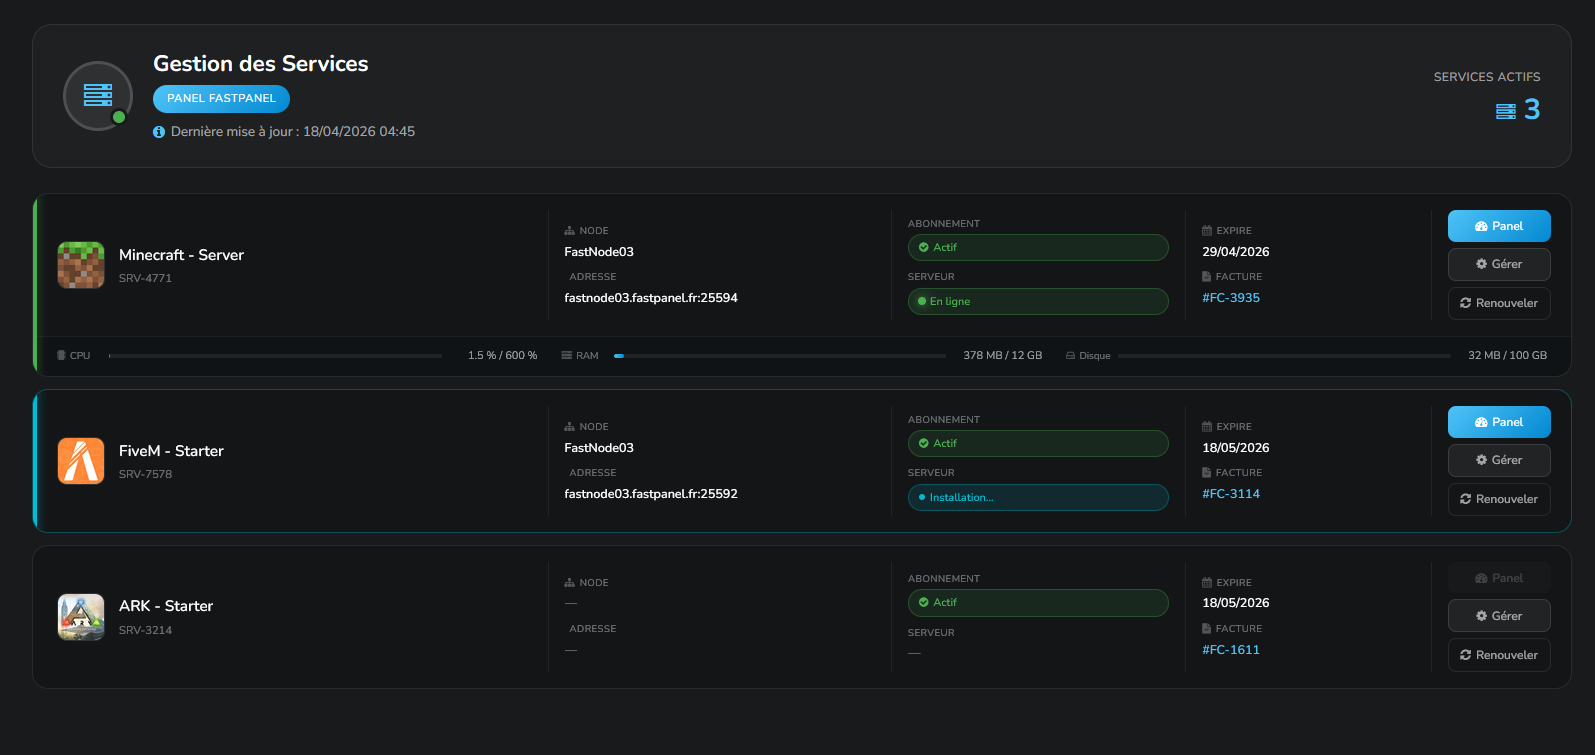Click the Disque drive icon
Viewport: 1595px width, 755px height.
coord(1070,356)
